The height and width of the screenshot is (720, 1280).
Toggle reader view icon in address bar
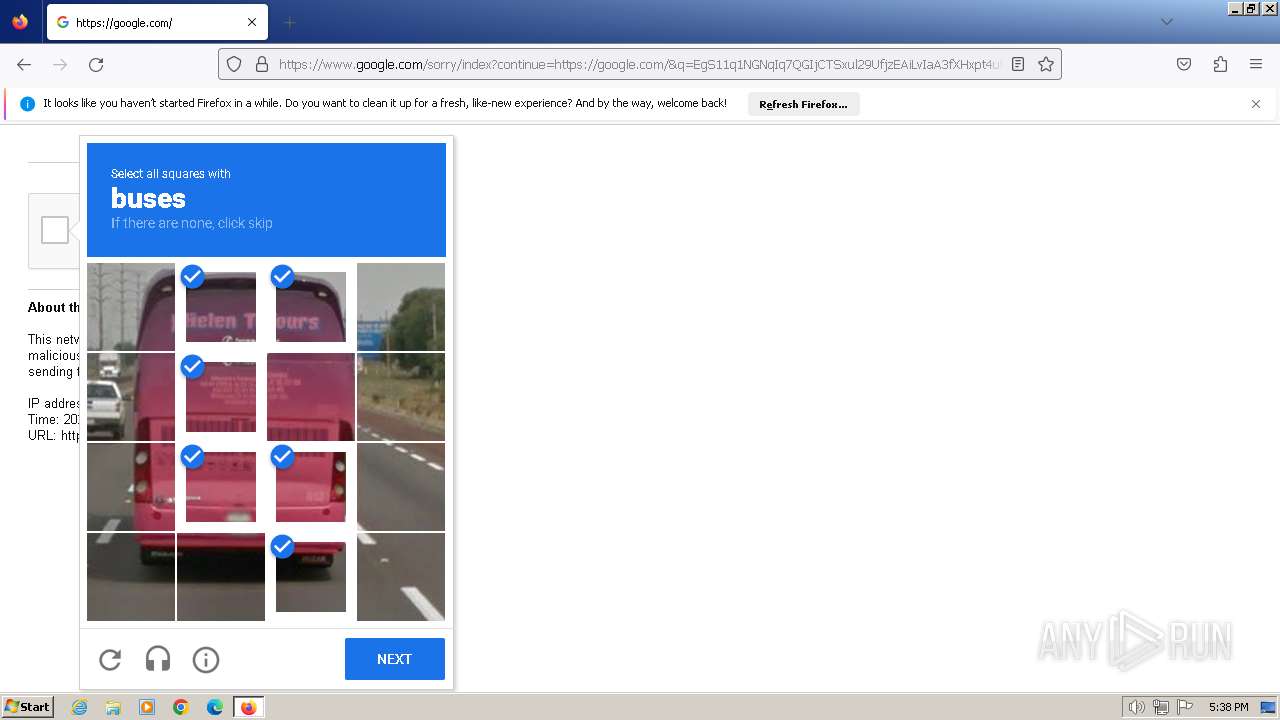(1018, 64)
